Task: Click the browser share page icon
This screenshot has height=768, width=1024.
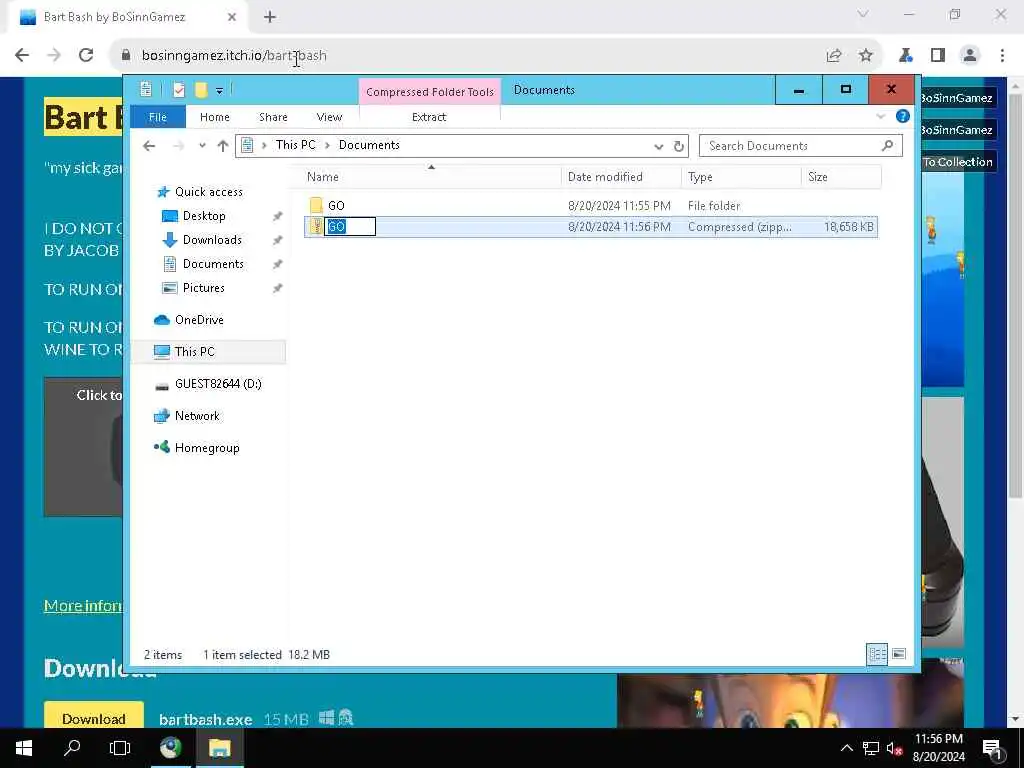Action: (x=834, y=56)
